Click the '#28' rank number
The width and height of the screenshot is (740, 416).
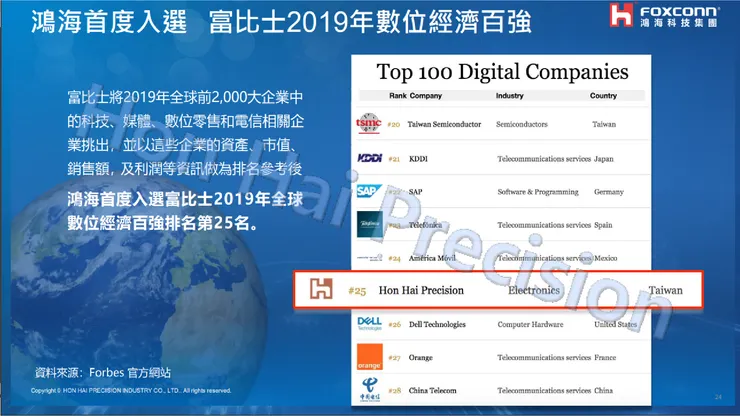click(x=395, y=391)
